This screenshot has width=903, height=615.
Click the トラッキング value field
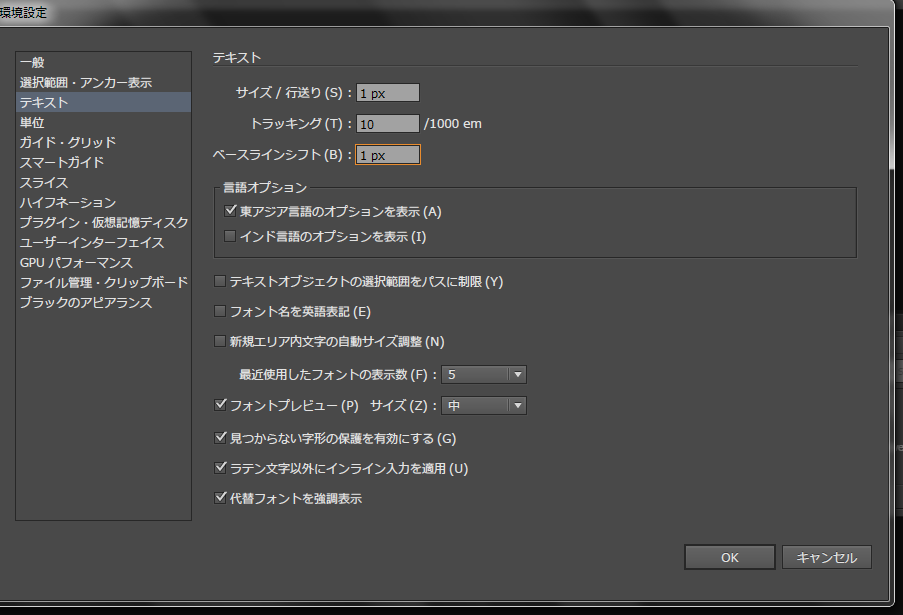click(x=388, y=124)
